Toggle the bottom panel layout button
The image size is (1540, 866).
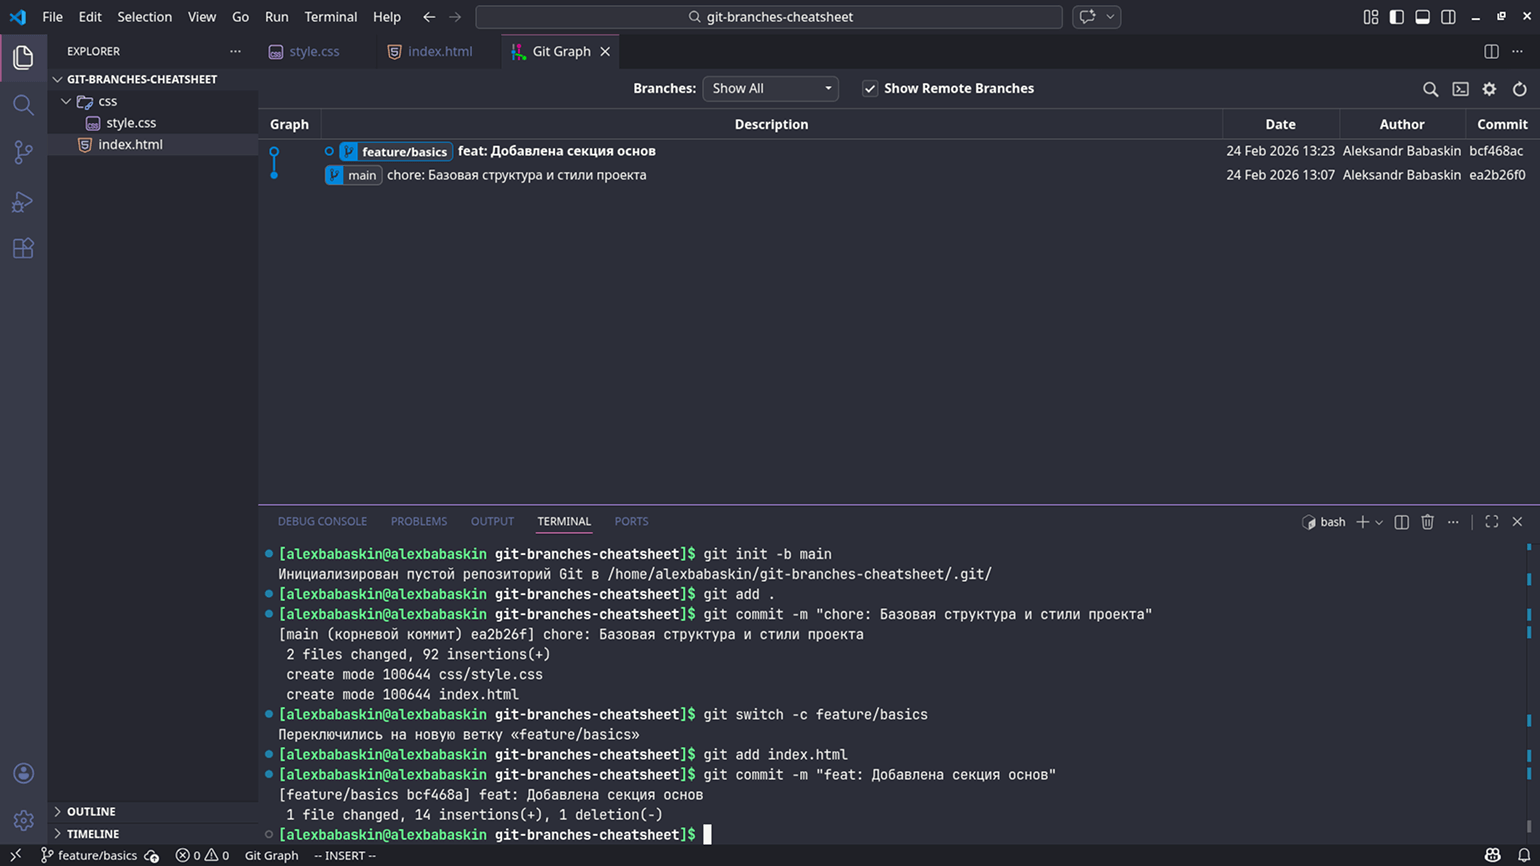1422,17
